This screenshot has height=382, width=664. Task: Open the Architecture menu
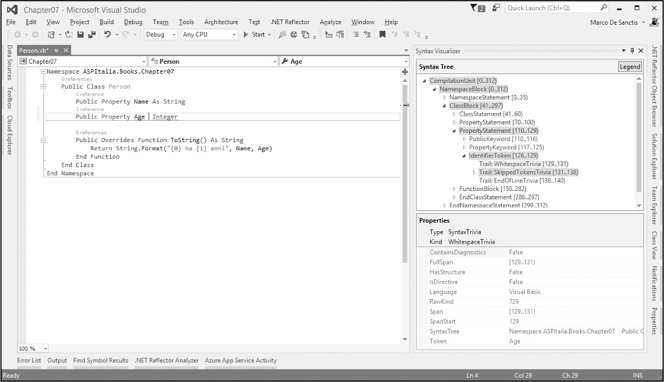(221, 22)
